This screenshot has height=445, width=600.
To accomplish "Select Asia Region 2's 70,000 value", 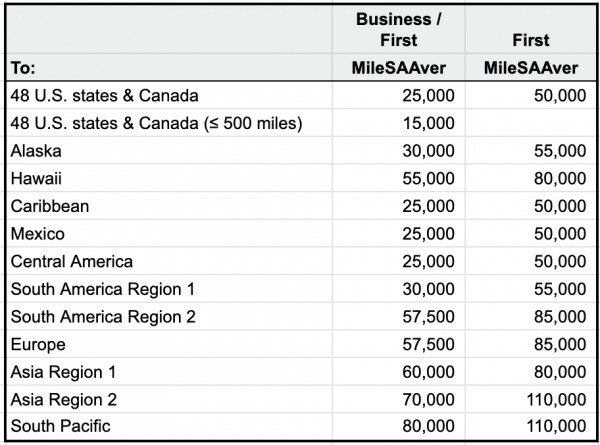I will 429,399.
